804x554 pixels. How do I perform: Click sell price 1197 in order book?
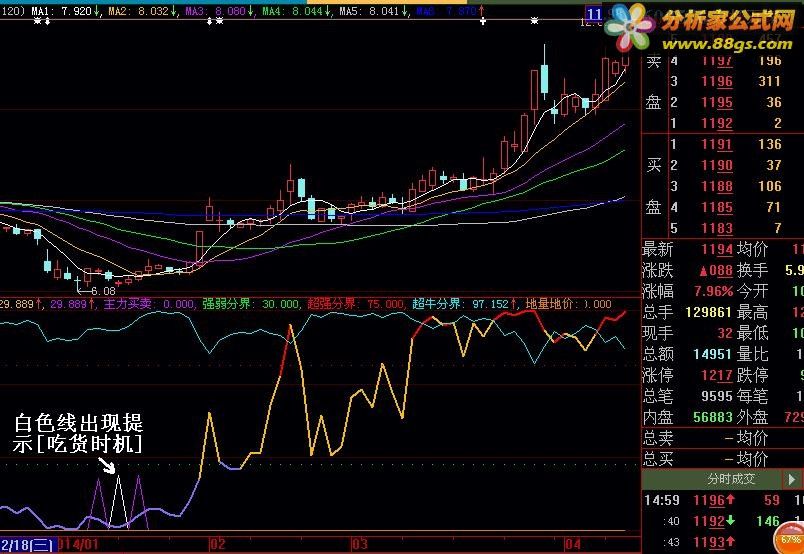pos(717,61)
